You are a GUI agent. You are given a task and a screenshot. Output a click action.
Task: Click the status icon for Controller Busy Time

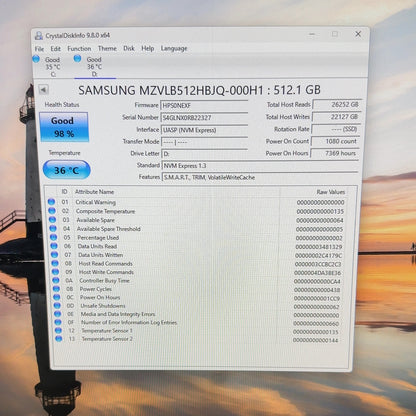point(56,281)
